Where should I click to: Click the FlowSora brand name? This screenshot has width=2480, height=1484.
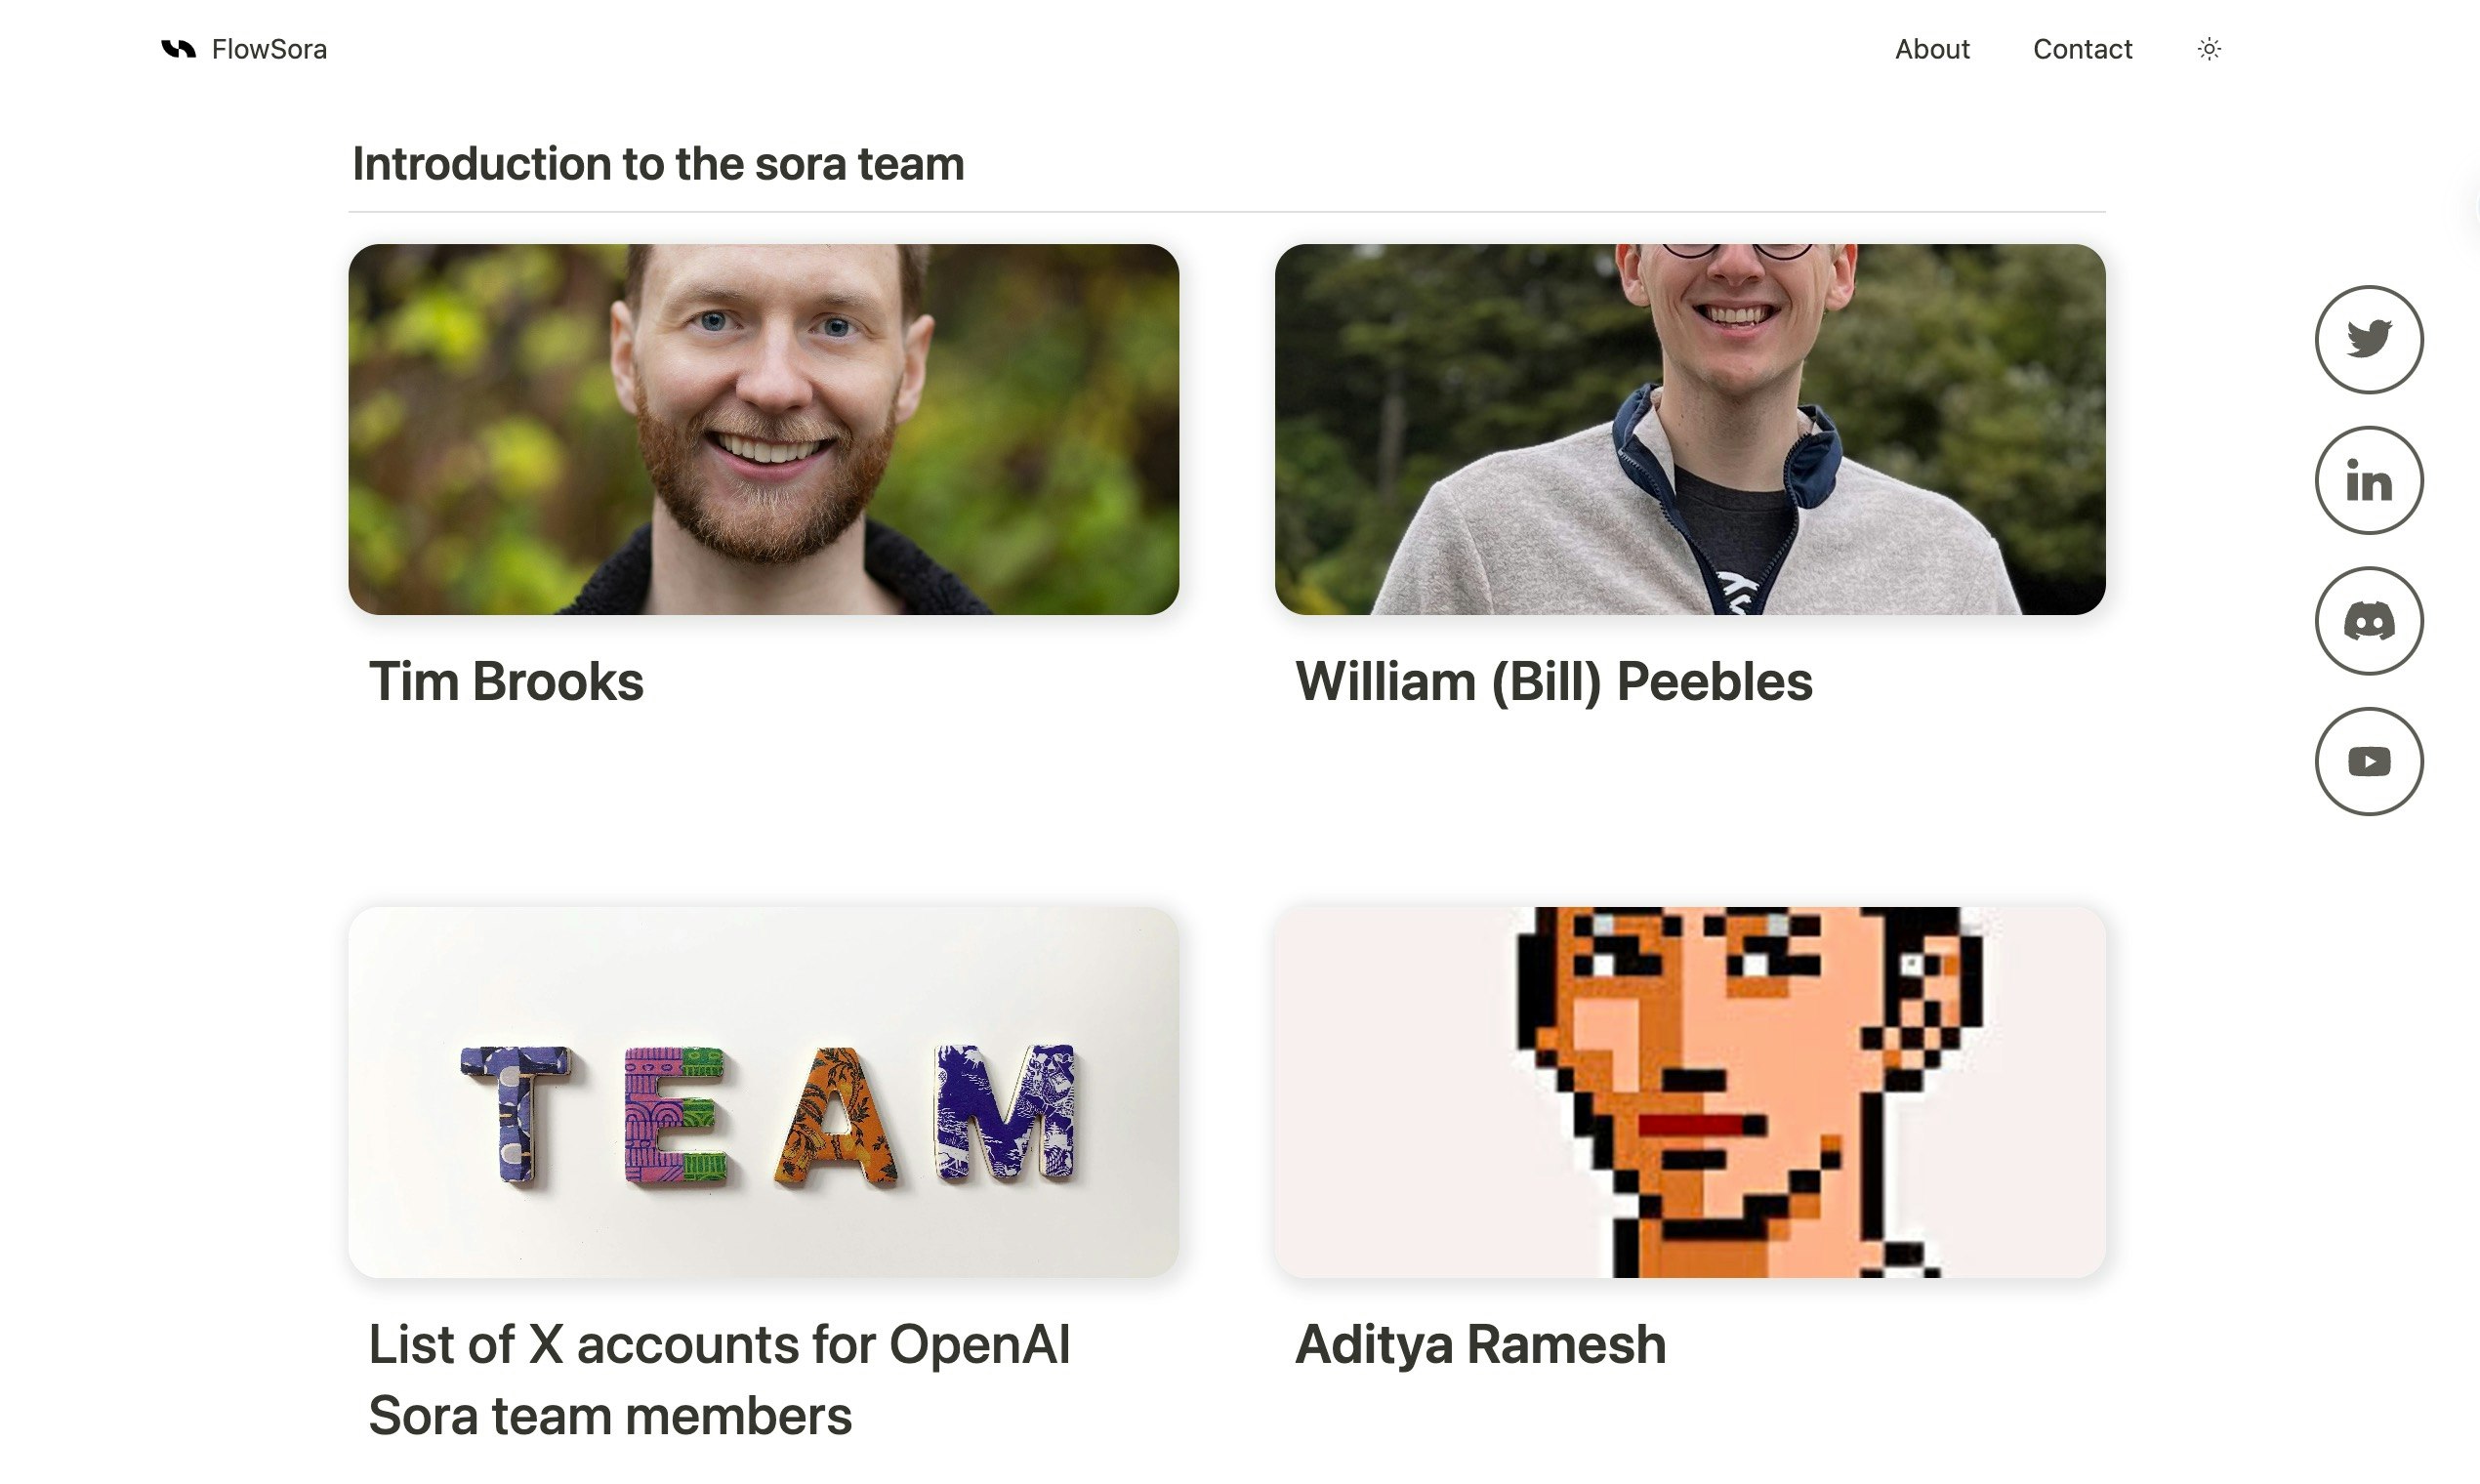tap(269, 49)
